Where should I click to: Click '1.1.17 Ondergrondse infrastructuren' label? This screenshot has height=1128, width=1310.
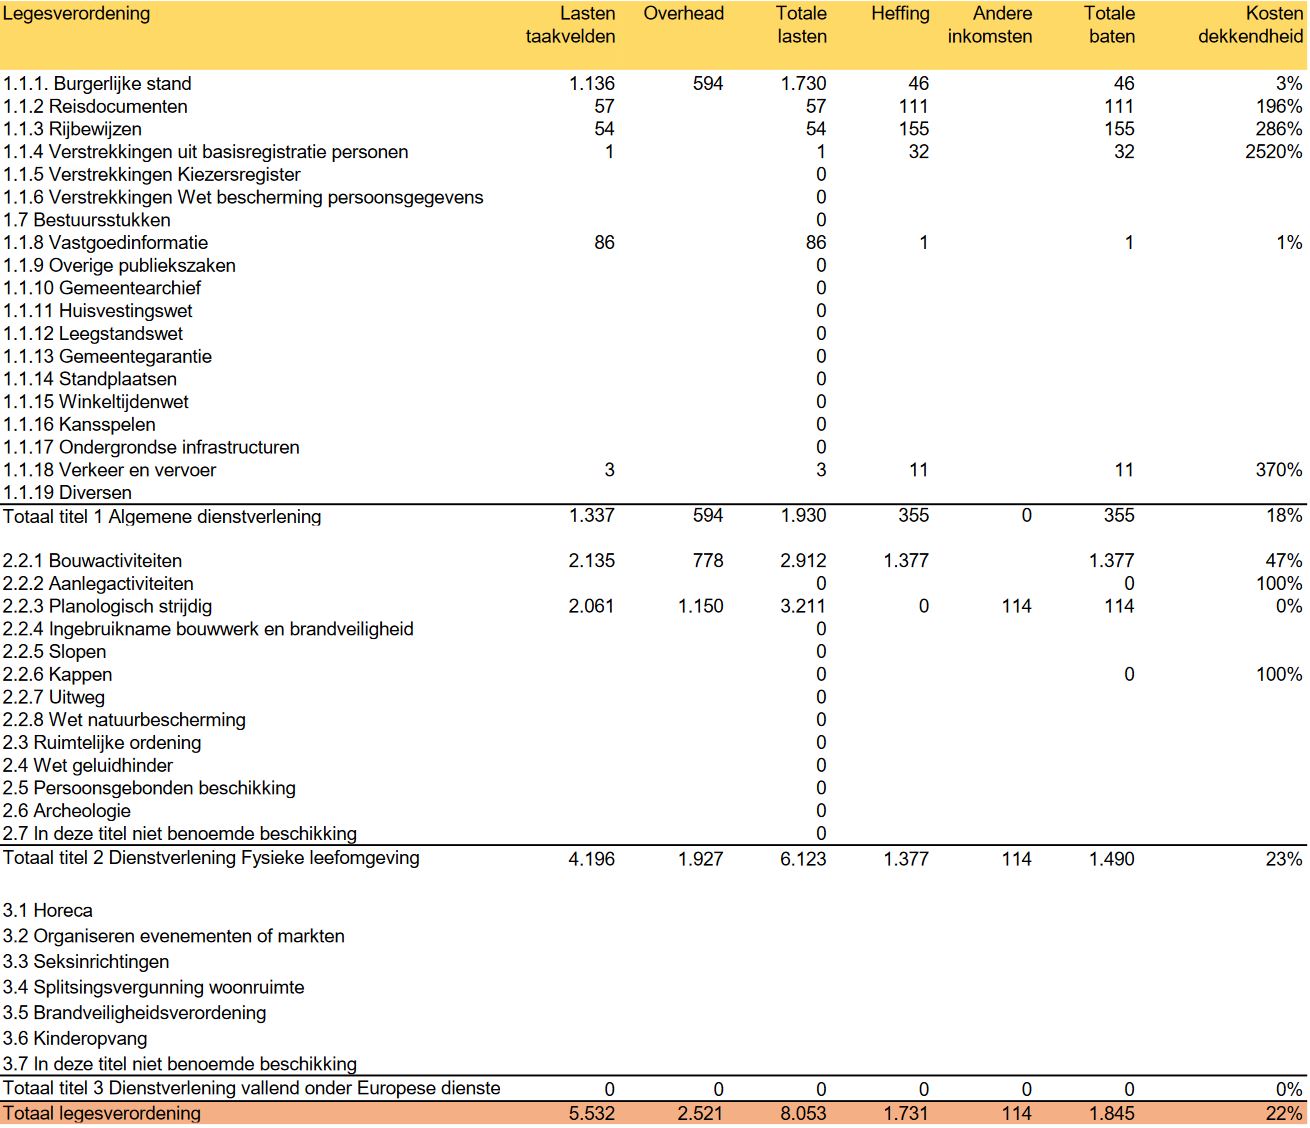tap(151, 448)
